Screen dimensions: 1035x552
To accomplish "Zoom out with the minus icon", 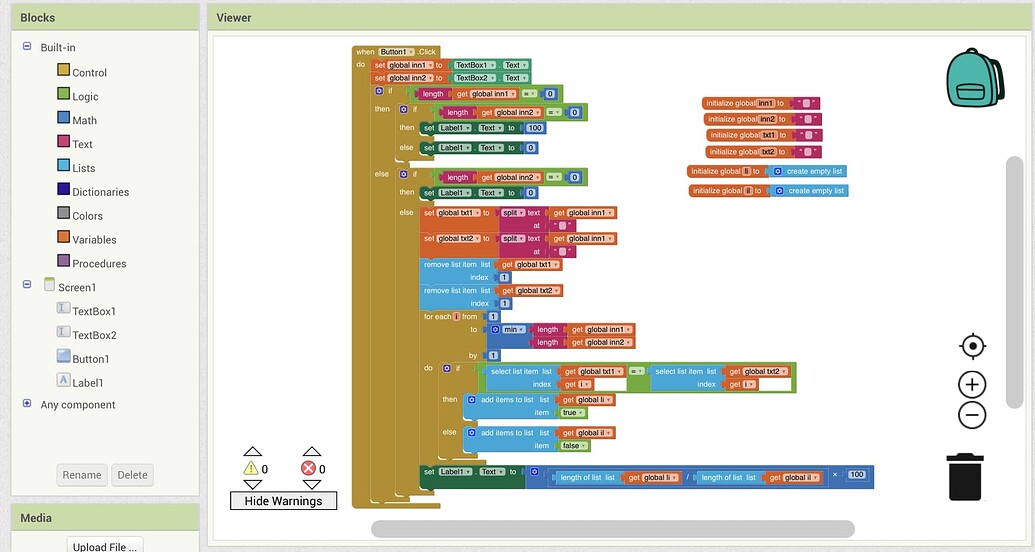I will coord(972,415).
